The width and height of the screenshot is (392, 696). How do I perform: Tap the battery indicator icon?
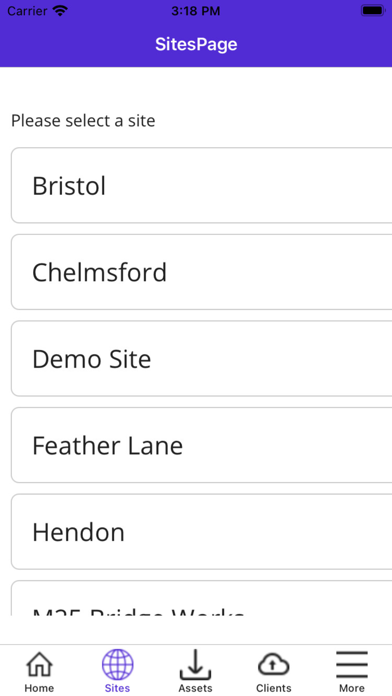click(x=372, y=11)
